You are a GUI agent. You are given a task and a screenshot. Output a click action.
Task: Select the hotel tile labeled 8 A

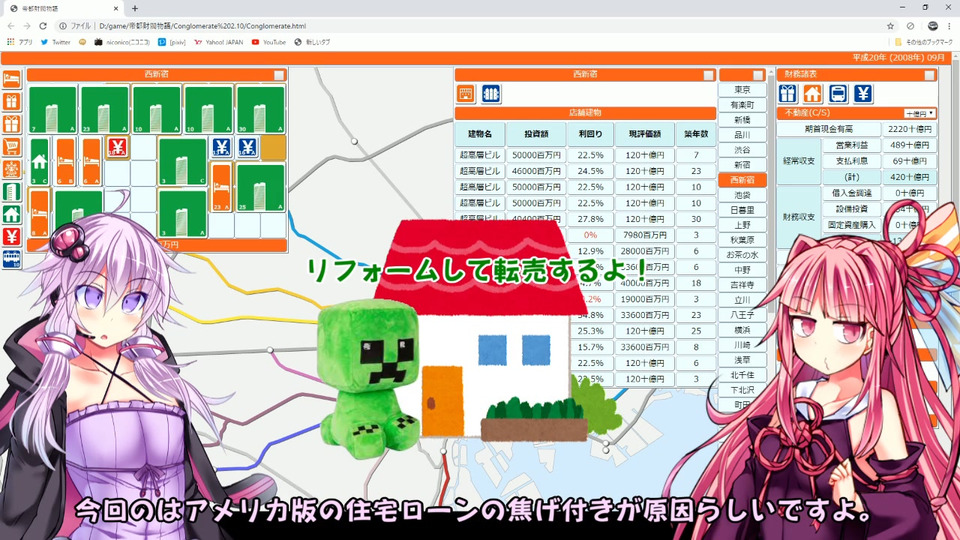click(39, 213)
